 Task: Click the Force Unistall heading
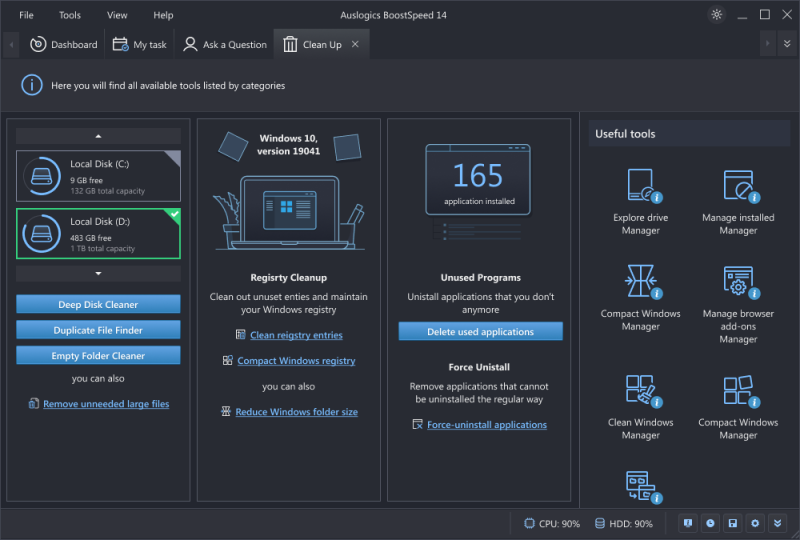tap(479, 367)
